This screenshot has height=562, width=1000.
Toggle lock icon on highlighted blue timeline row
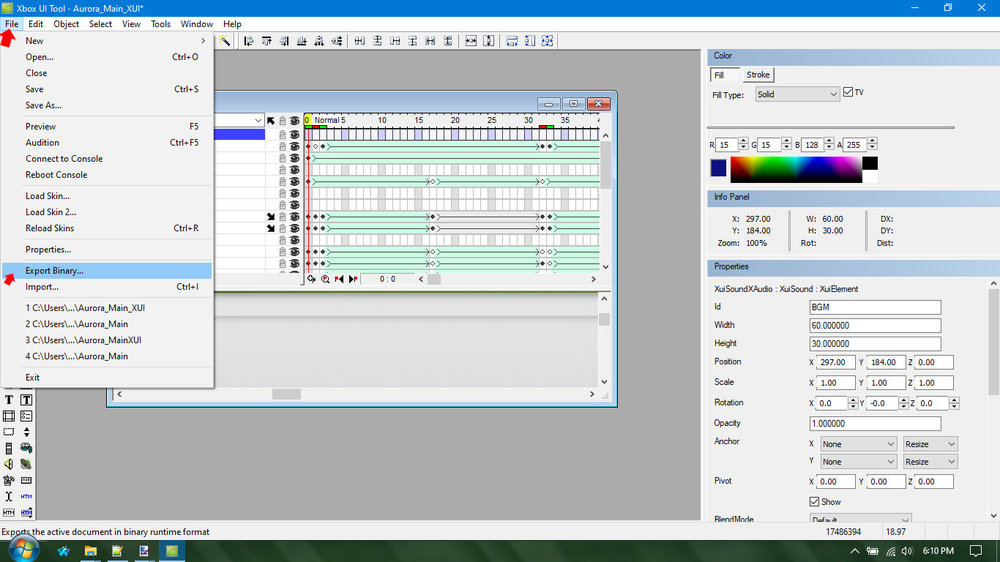(283, 135)
